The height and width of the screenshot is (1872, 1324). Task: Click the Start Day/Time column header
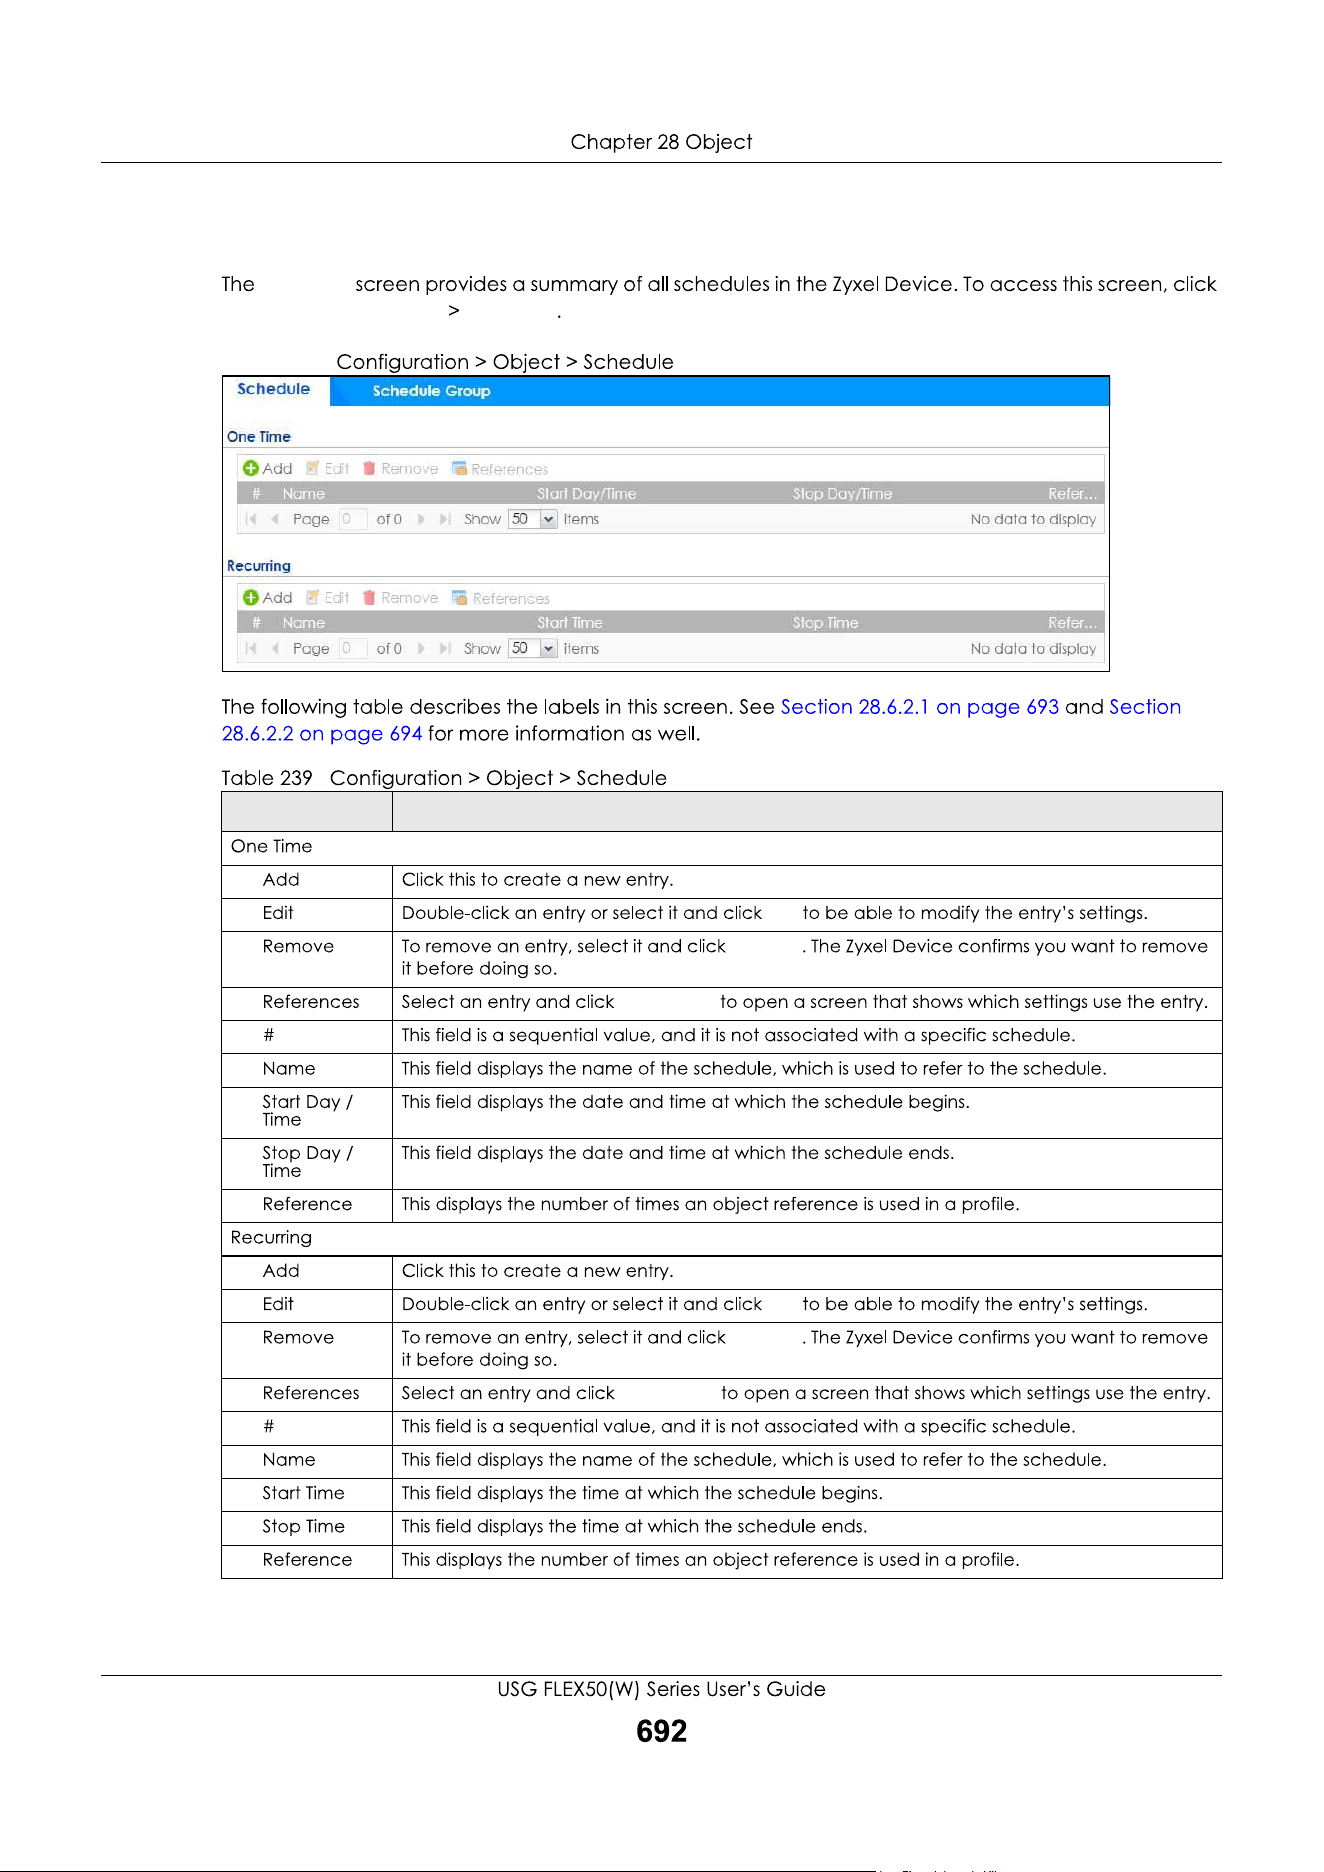click(x=586, y=493)
